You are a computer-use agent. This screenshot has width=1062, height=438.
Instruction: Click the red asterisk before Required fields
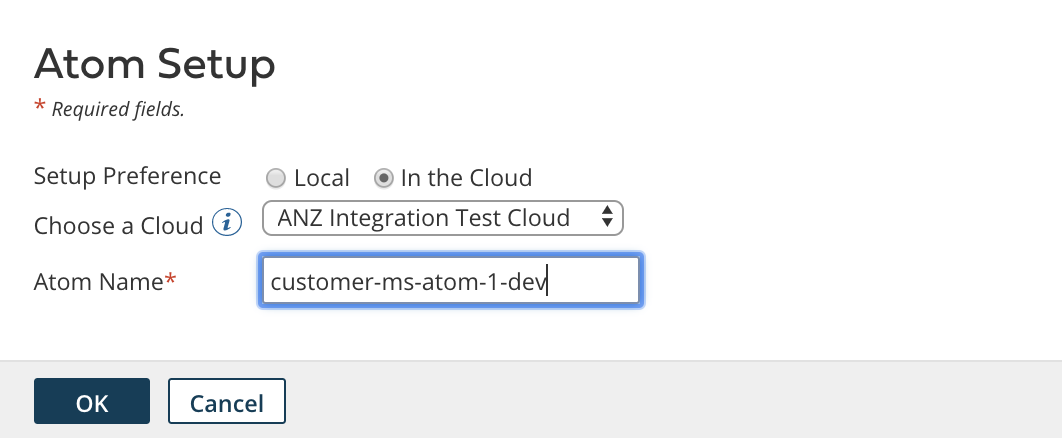tap(40, 107)
